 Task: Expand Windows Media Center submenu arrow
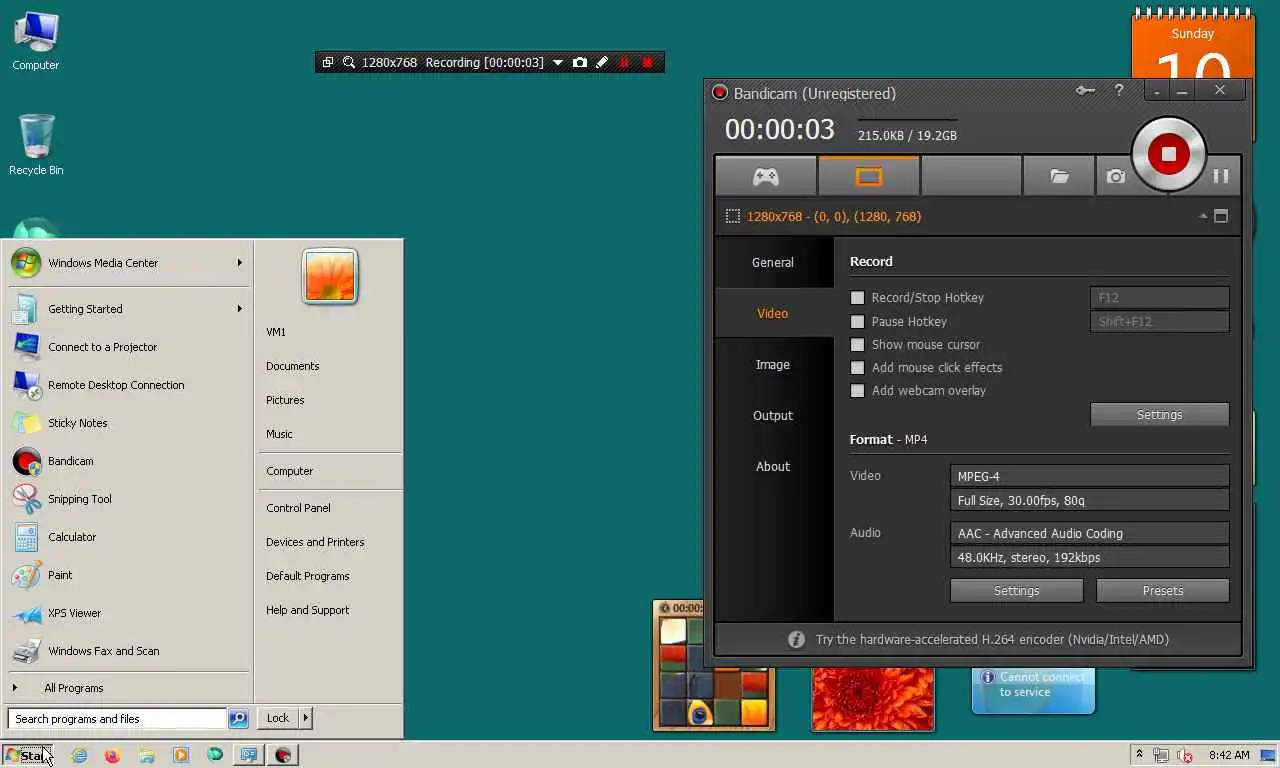coord(240,263)
